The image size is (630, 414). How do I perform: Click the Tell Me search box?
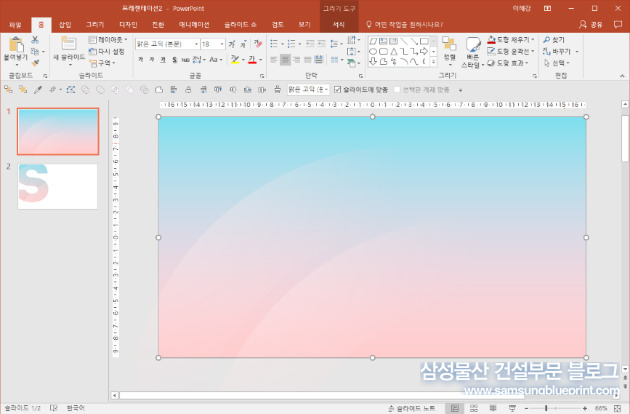coord(405,25)
